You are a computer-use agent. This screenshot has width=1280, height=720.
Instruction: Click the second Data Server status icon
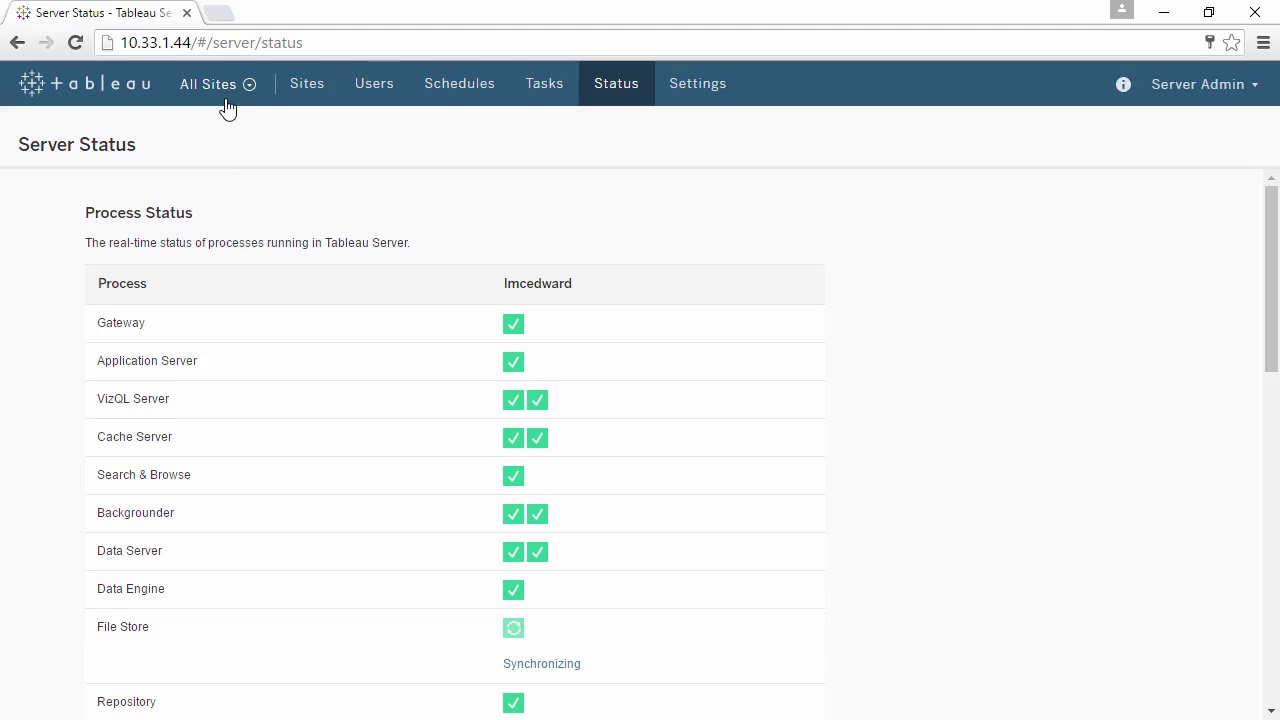pyautogui.click(x=538, y=552)
